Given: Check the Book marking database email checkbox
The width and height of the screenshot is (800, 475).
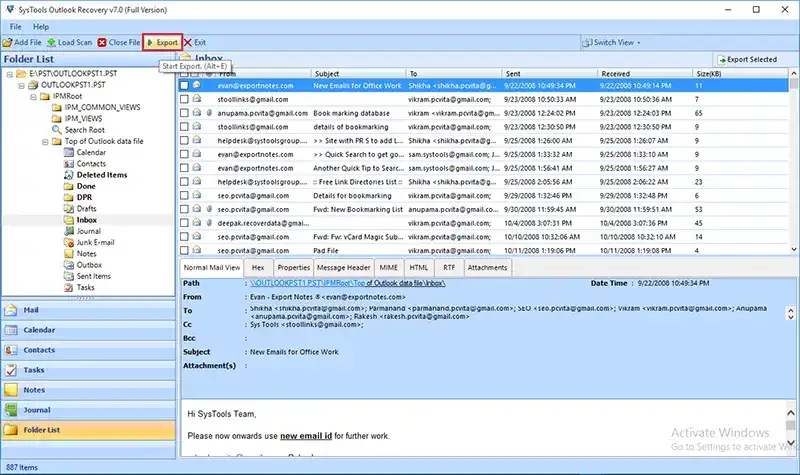Looking at the screenshot, I should 184,113.
